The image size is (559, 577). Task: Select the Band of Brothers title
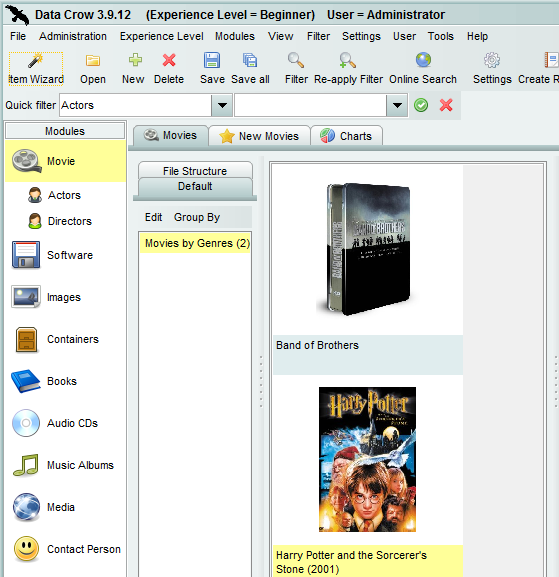pos(317,345)
